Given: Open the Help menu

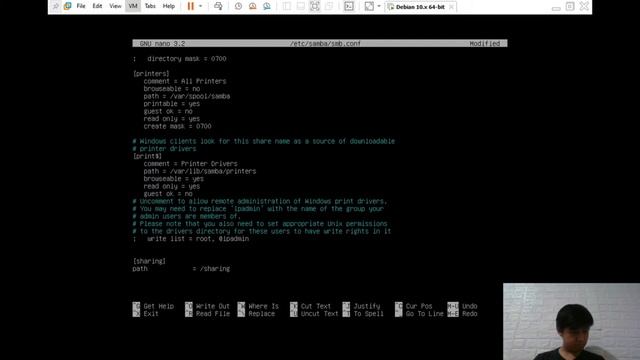Looking at the screenshot, I should (x=169, y=6).
